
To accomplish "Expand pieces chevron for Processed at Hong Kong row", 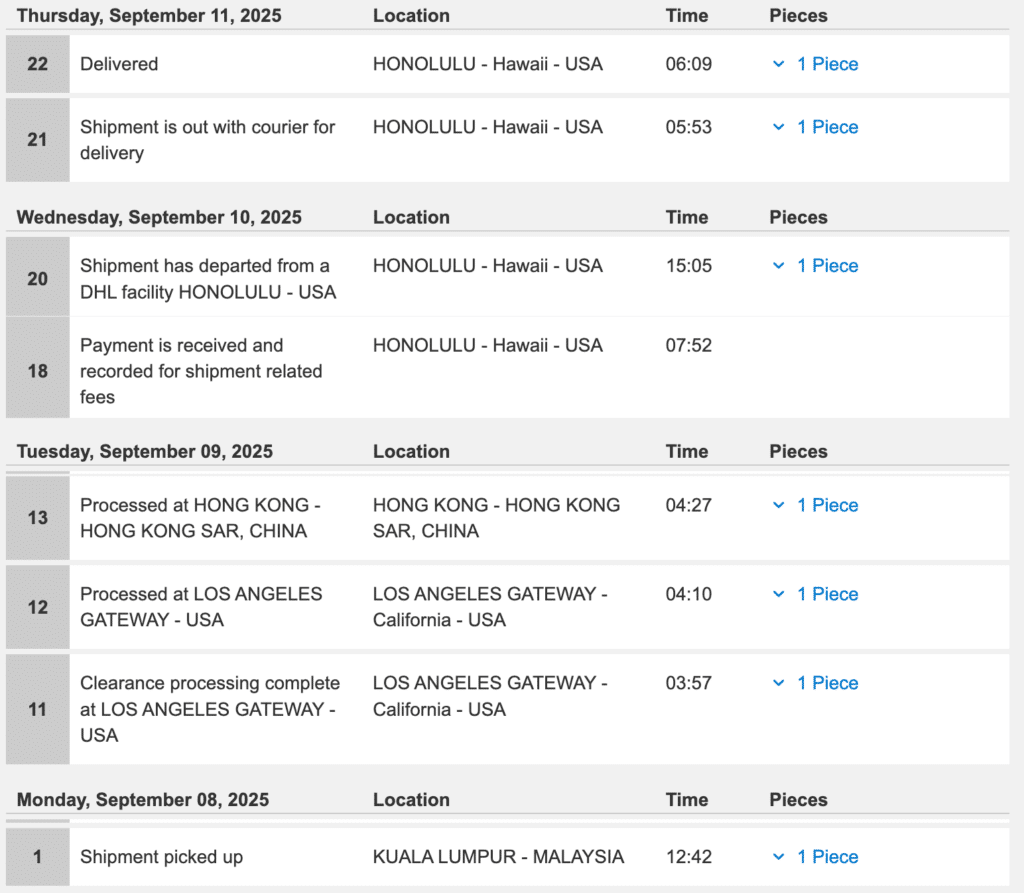I will [x=776, y=505].
